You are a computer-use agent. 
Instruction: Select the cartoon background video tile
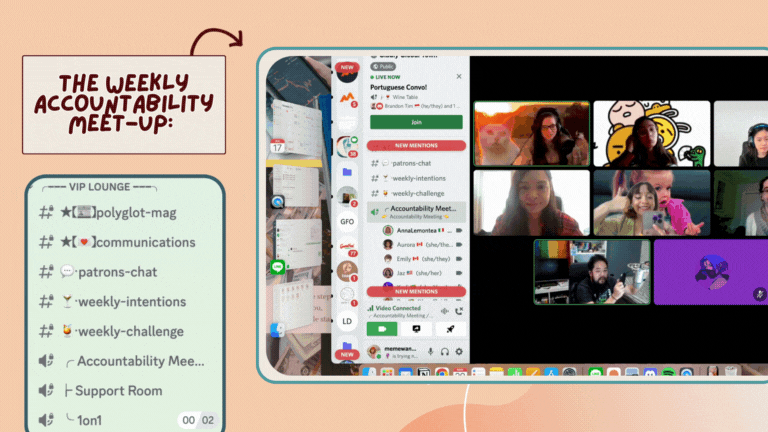click(652, 134)
